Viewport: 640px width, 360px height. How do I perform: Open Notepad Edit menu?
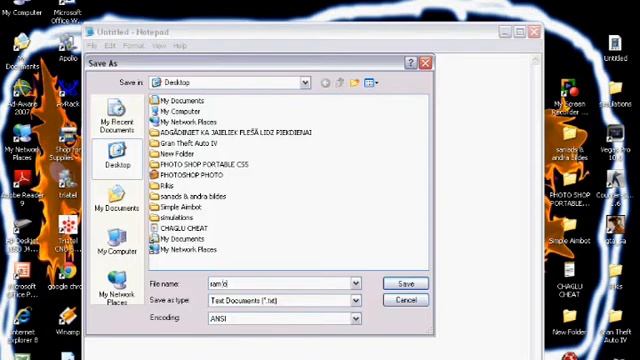tap(110, 46)
